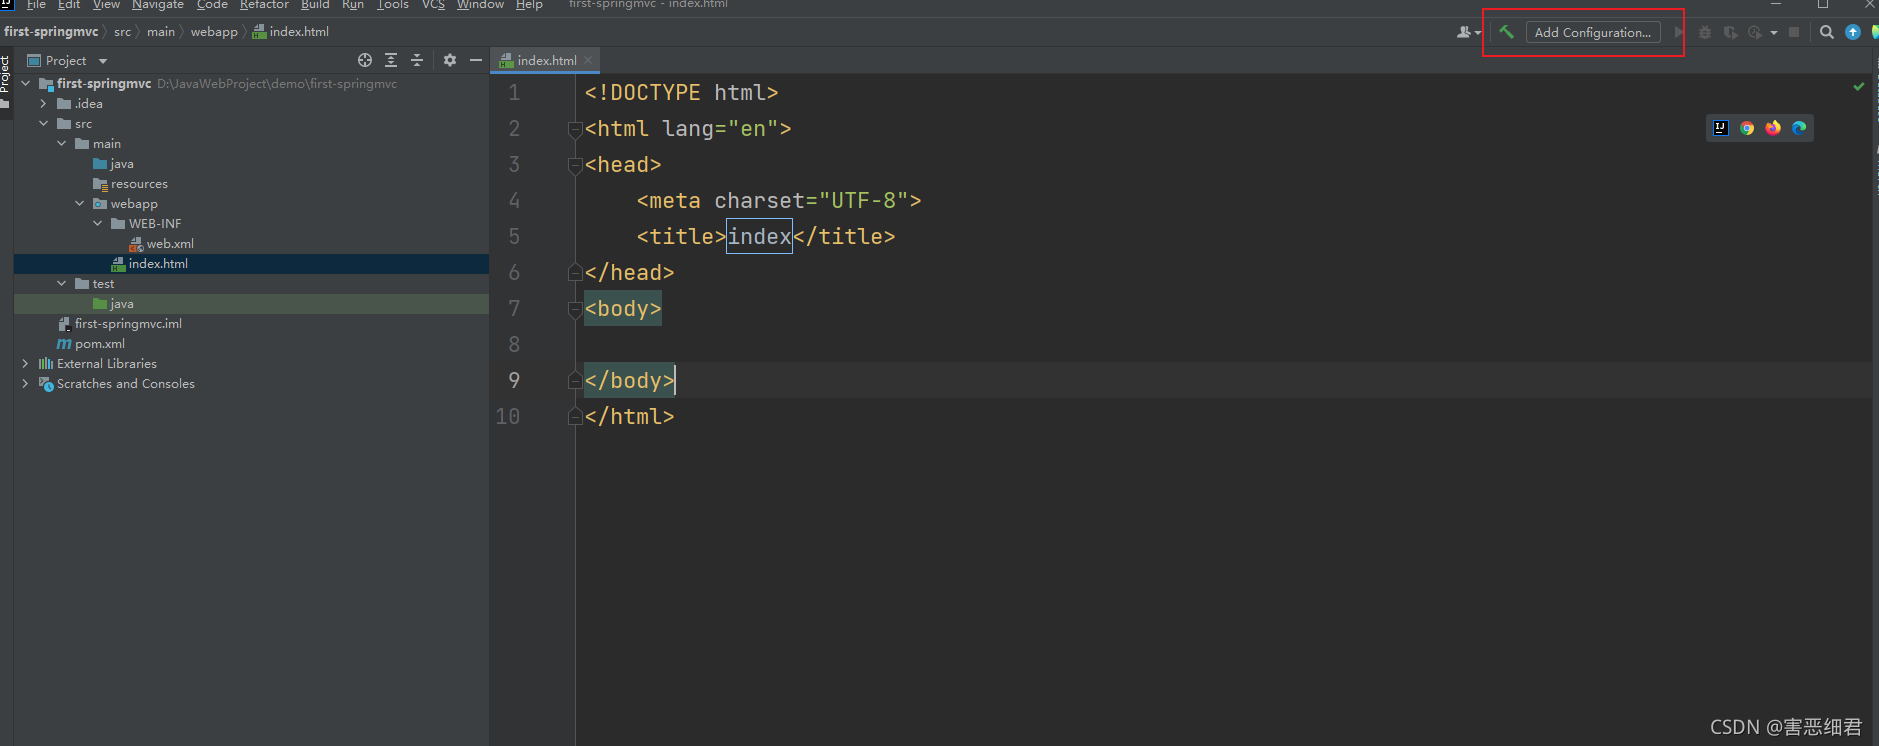
Task: Collapse the test folder
Action: (x=62, y=284)
